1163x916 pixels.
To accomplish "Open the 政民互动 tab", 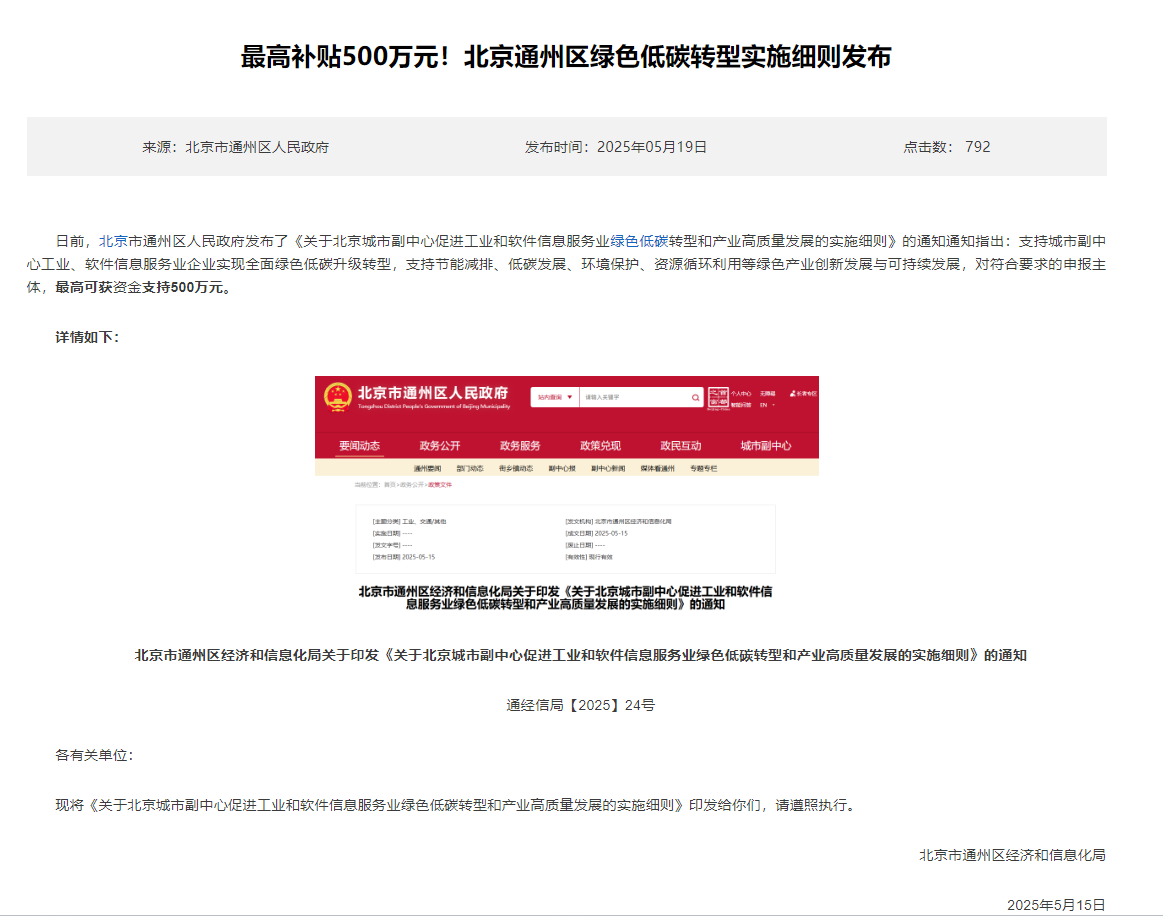I will pos(681,446).
